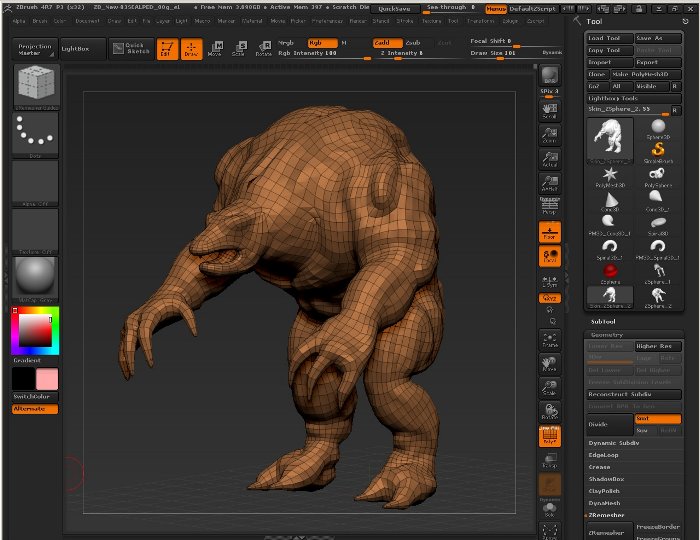Screen dimensions: 700x540
Task: Click the color picker square
Action: tap(35, 328)
